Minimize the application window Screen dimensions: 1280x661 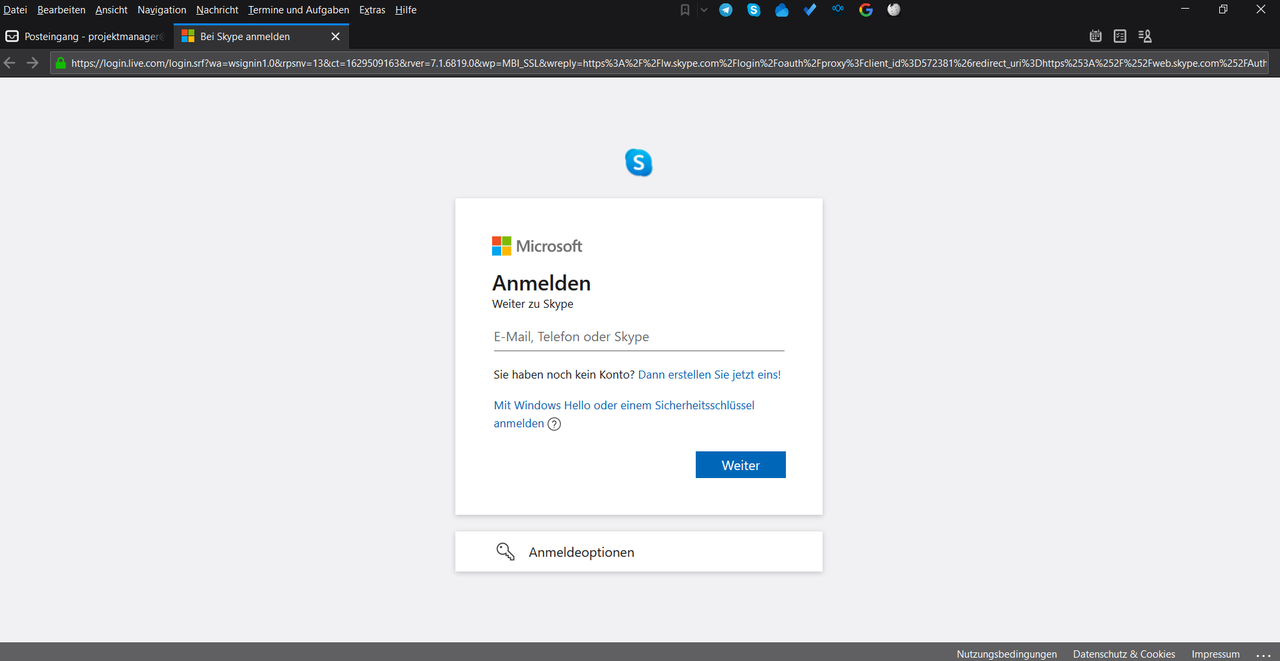click(1185, 9)
